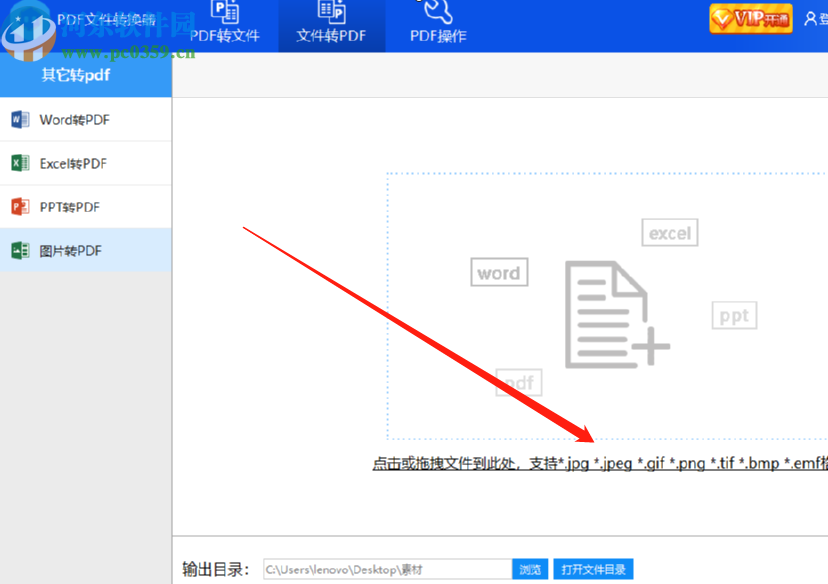Click the word format watermark label
The width and height of the screenshot is (828, 584).
[x=498, y=272]
